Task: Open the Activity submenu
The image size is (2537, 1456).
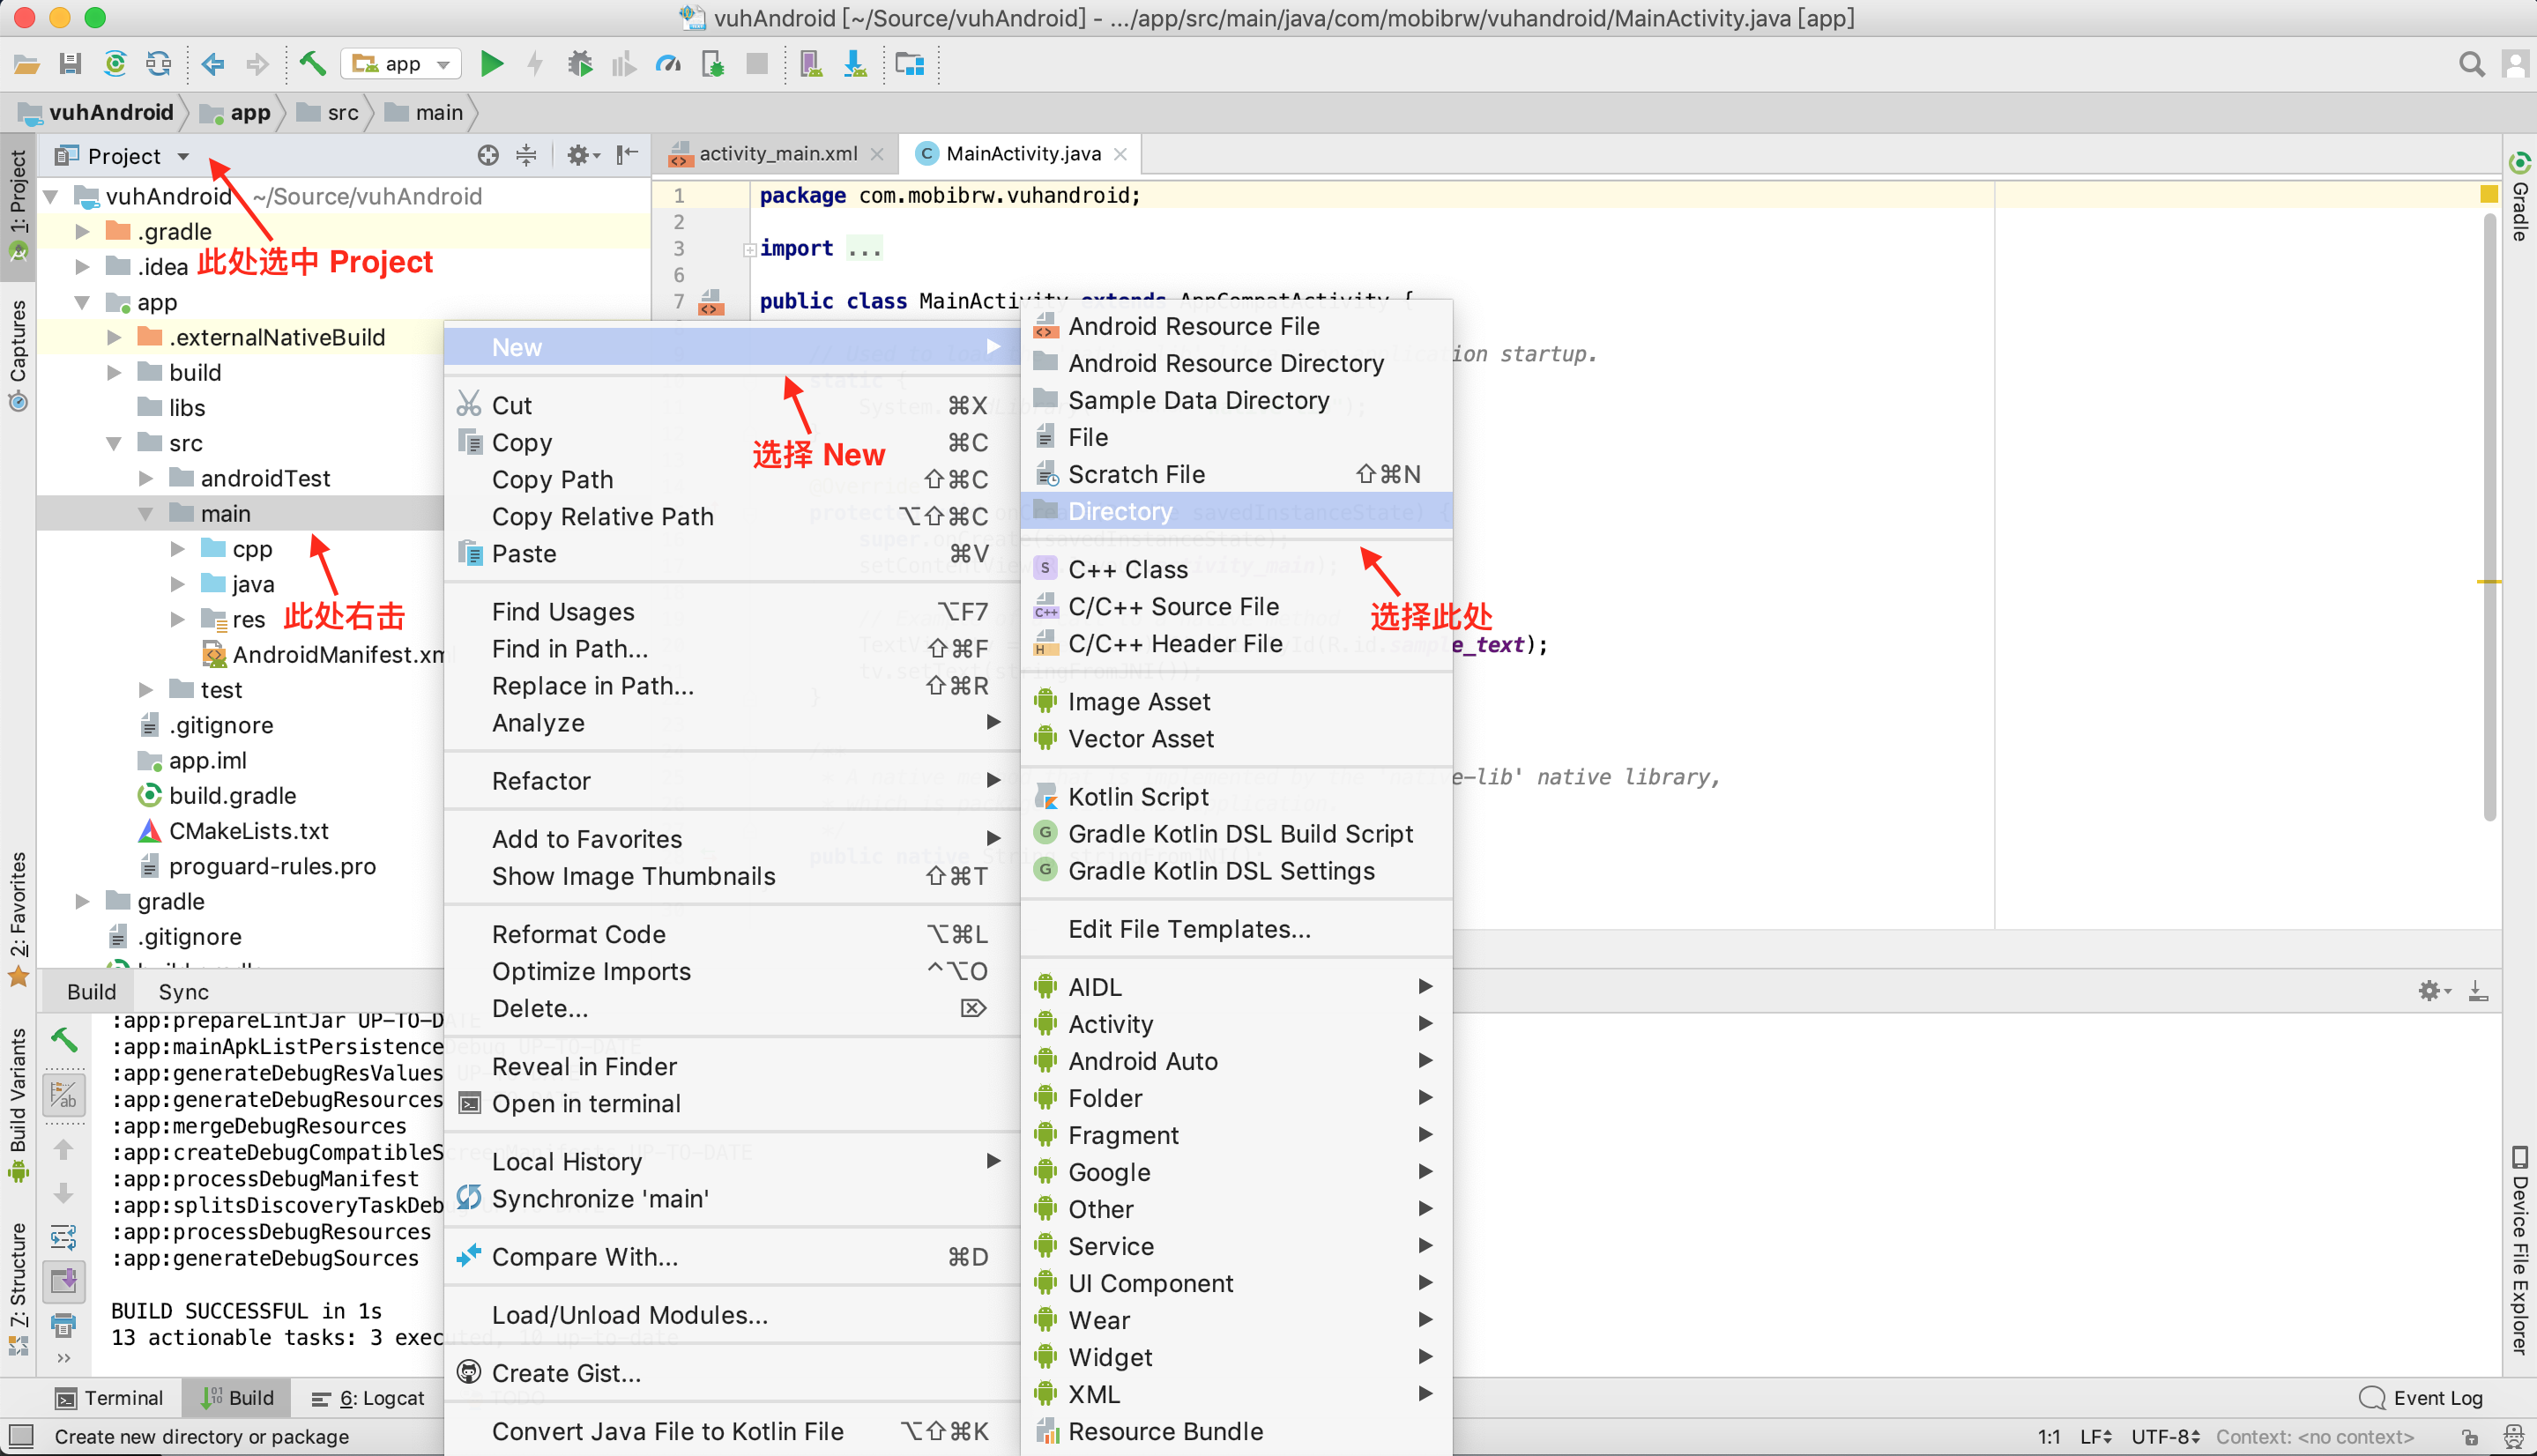Action: pos(1236,1025)
